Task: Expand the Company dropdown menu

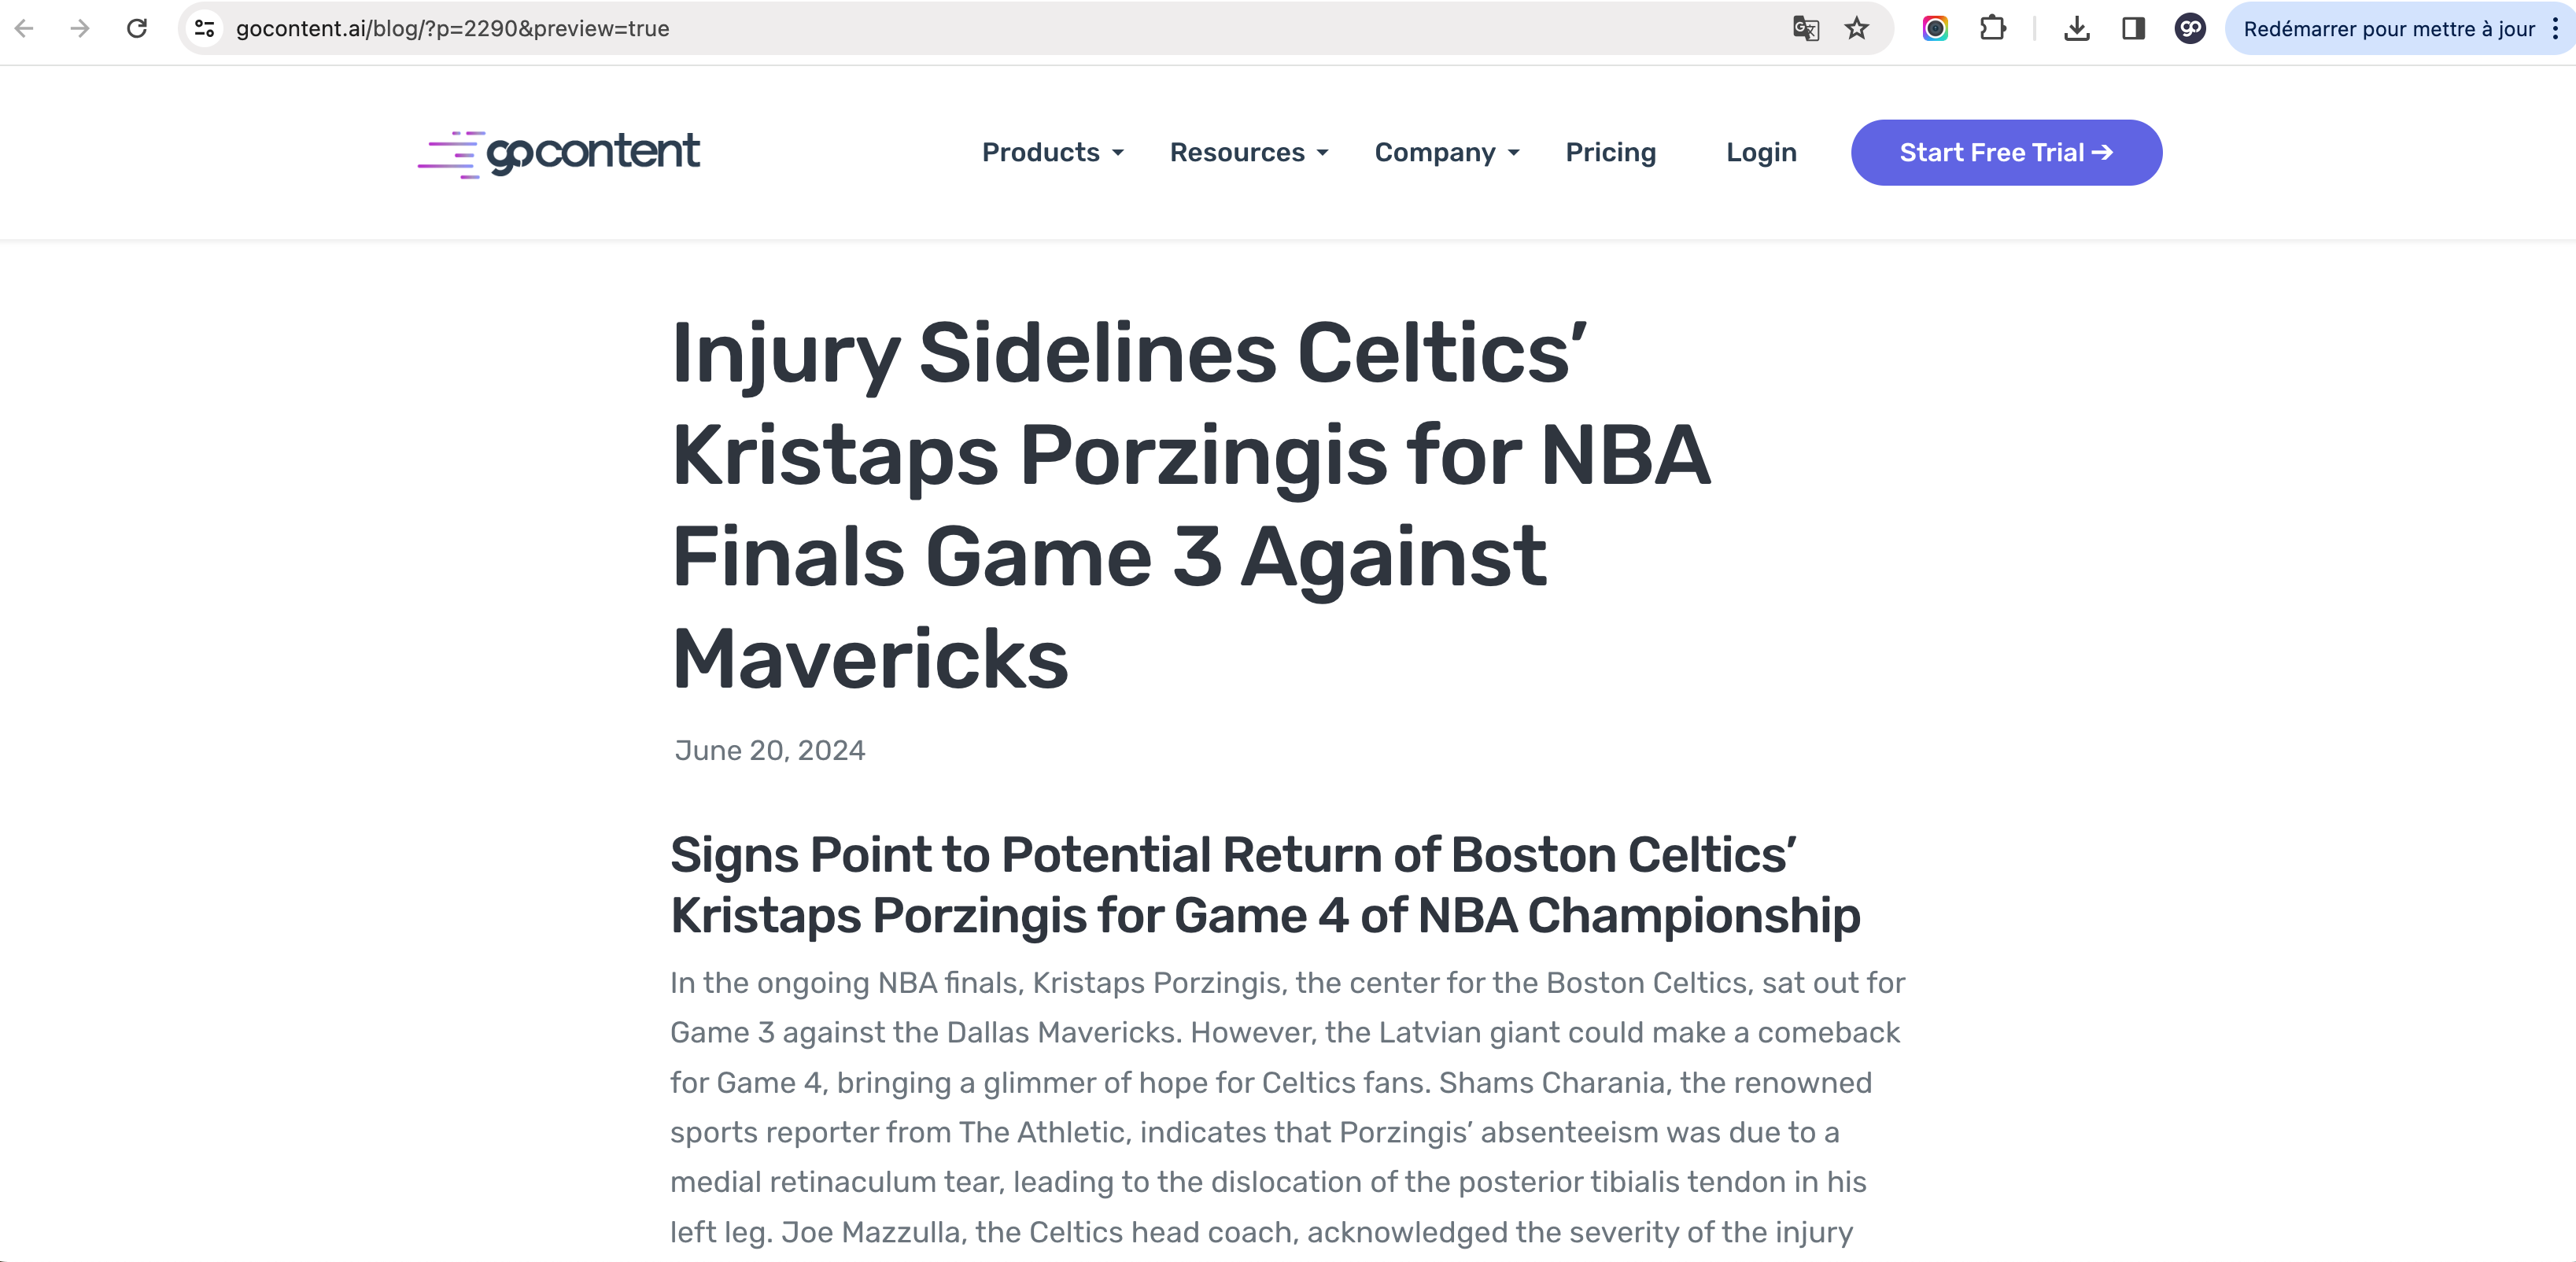Action: coord(1446,152)
